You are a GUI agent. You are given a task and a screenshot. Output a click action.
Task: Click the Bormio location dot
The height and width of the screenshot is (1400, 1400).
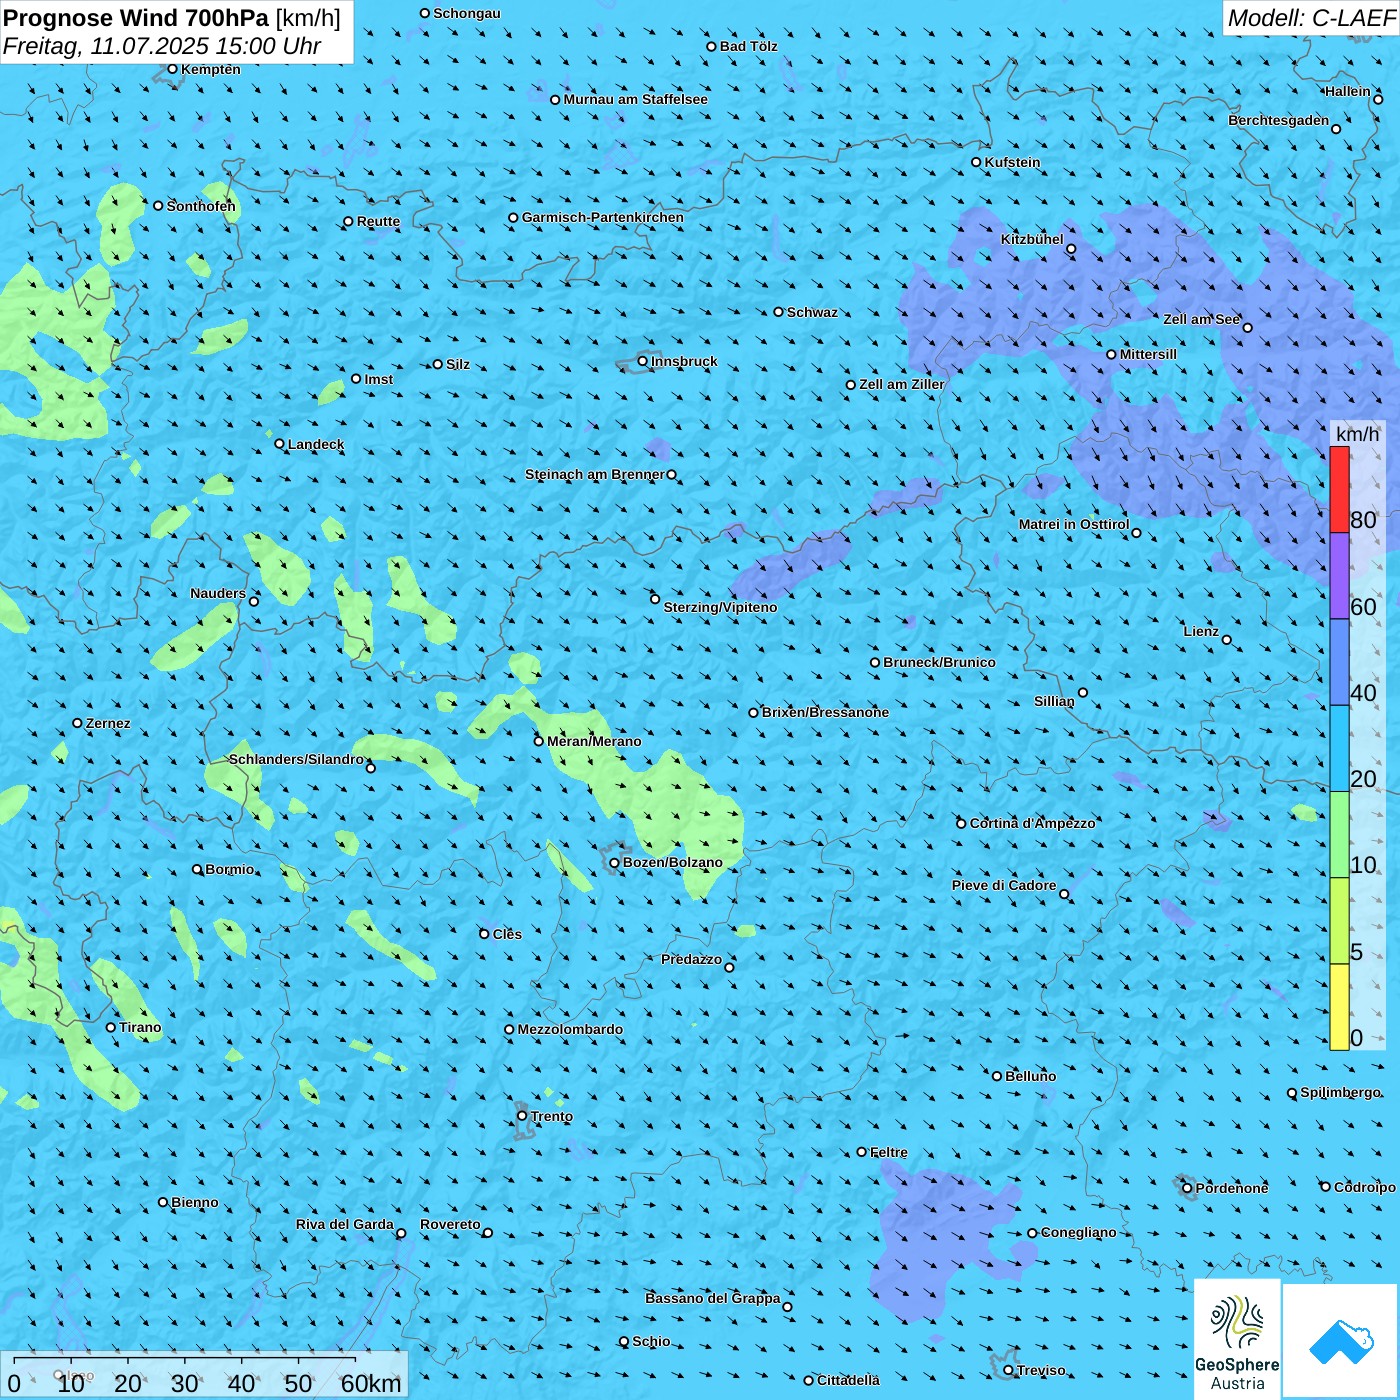[x=197, y=869]
